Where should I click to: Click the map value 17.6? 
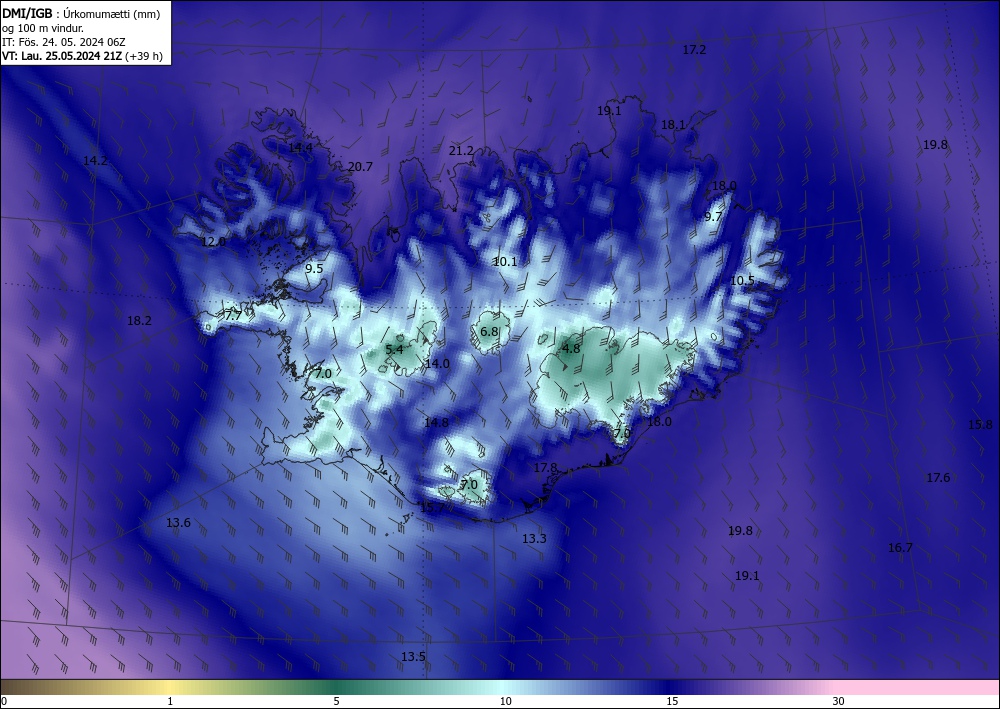(938, 478)
